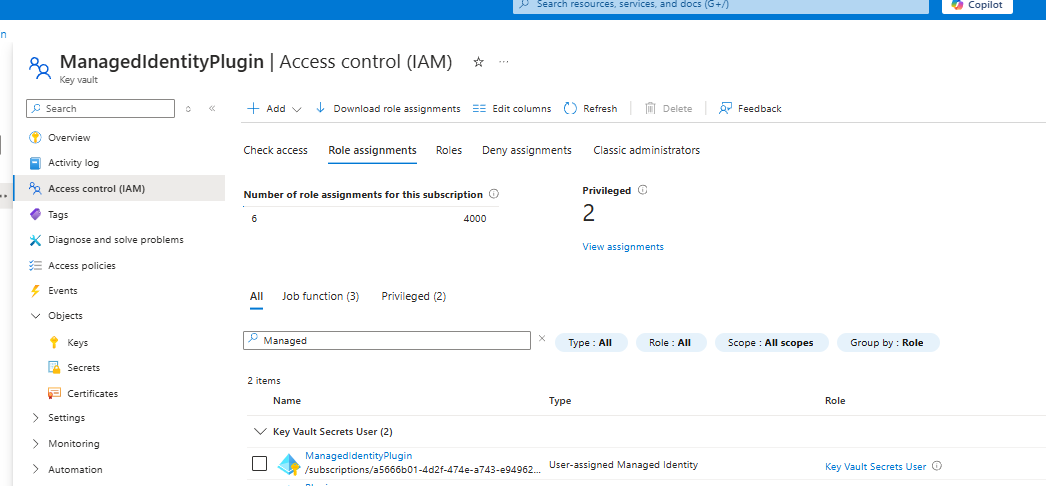The height and width of the screenshot is (486, 1046).
Task: Sort by the Role column header
Action: pos(835,401)
